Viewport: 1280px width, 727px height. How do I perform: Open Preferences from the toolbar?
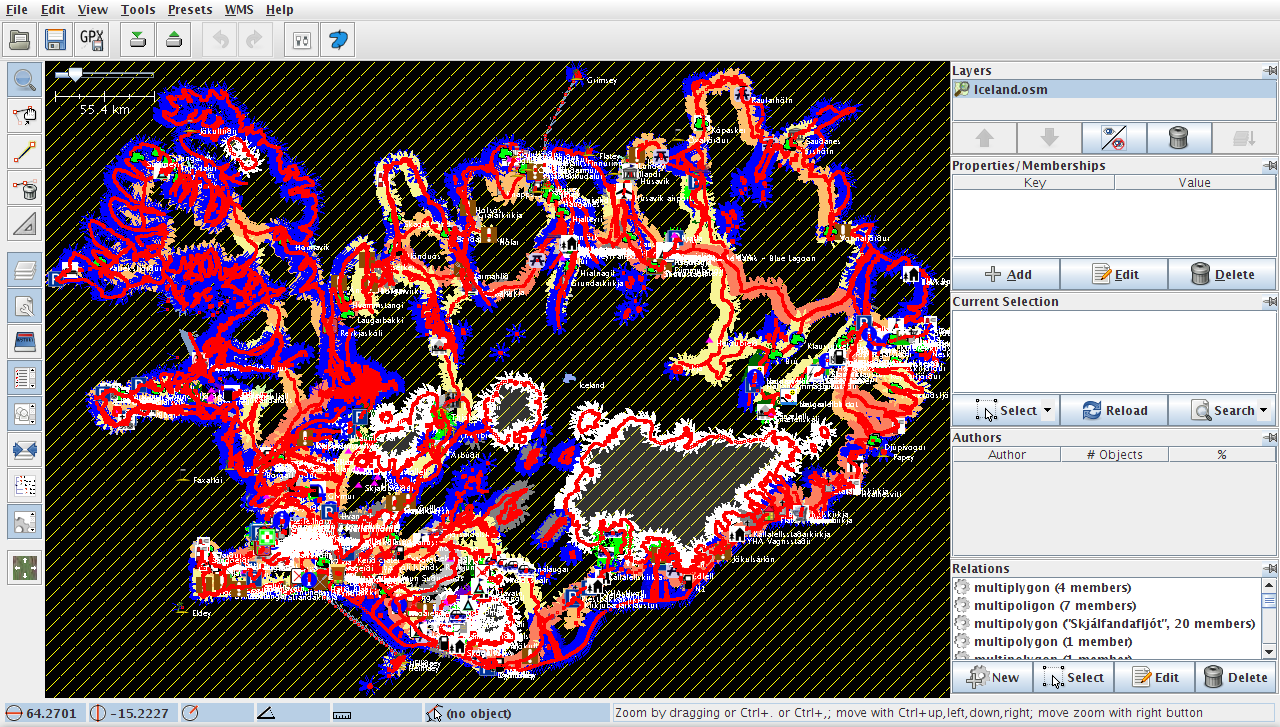pyautogui.click(x=302, y=40)
